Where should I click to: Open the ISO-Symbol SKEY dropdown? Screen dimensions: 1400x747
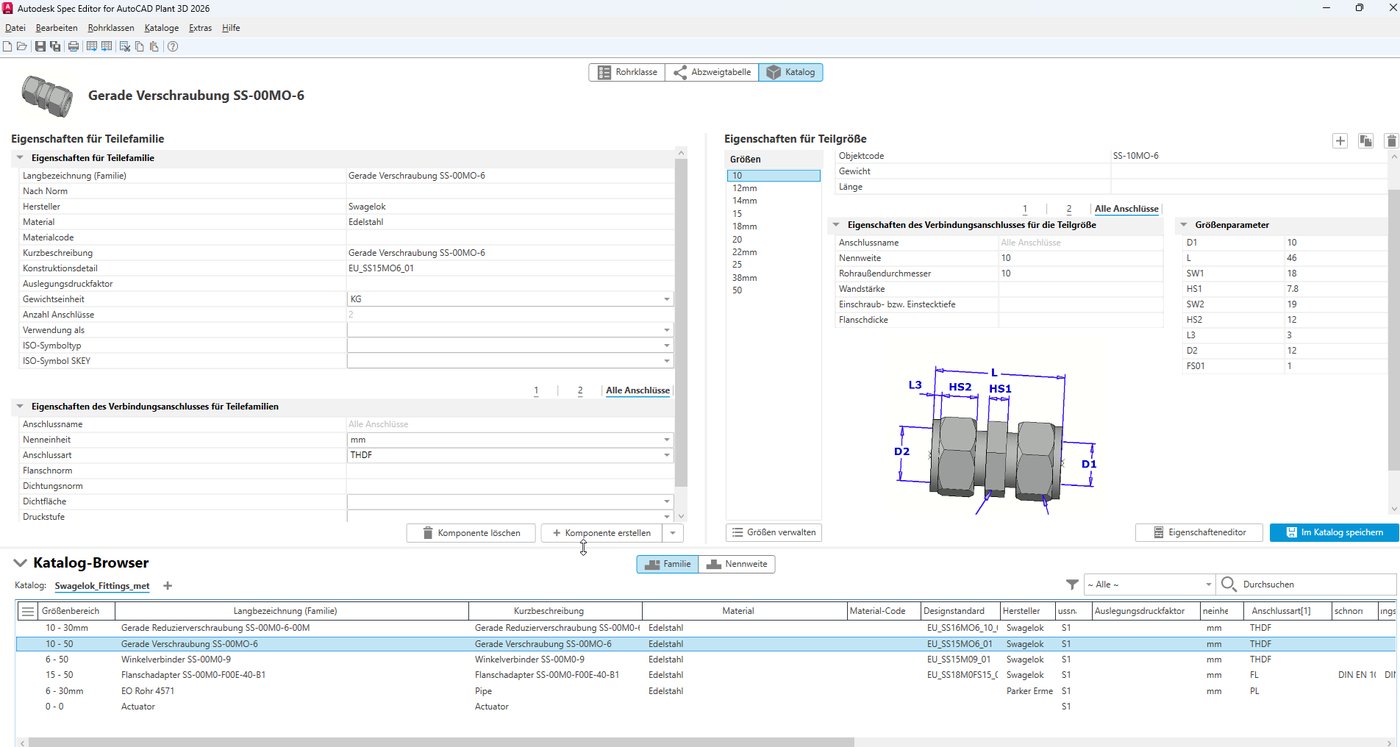pos(667,361)
